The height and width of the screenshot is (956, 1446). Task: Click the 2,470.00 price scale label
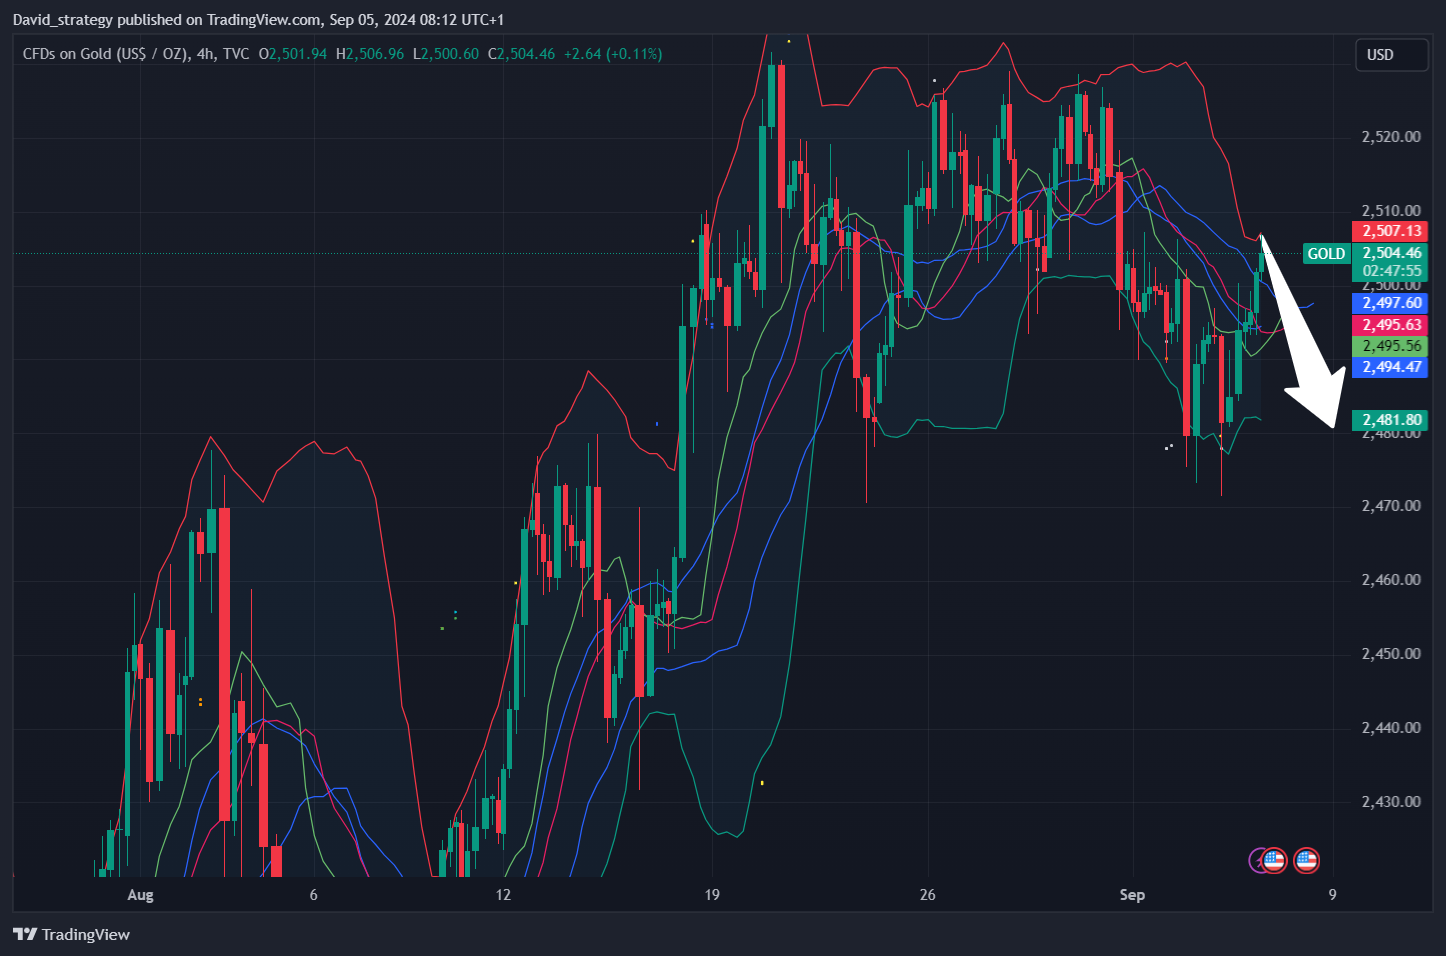click(1391, 506)
